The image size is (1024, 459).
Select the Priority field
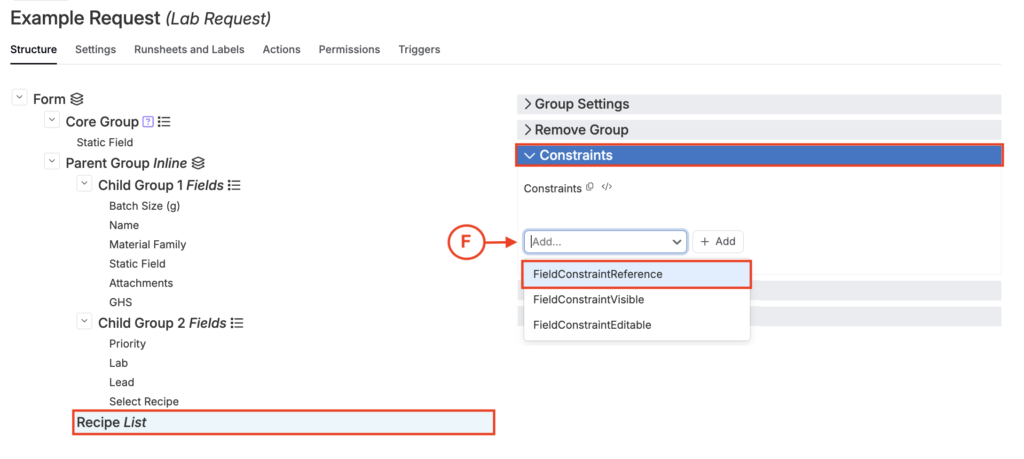[x=127, y=343]
